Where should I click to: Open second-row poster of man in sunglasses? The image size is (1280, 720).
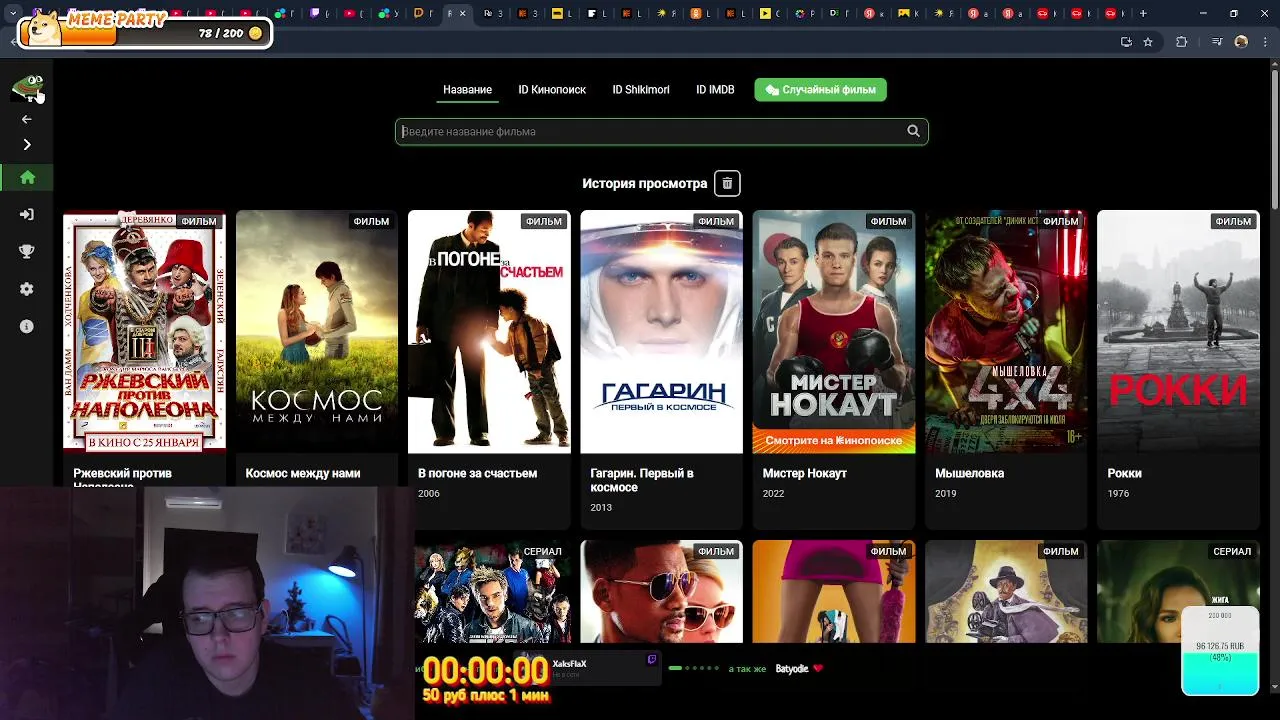pos(661,591)
